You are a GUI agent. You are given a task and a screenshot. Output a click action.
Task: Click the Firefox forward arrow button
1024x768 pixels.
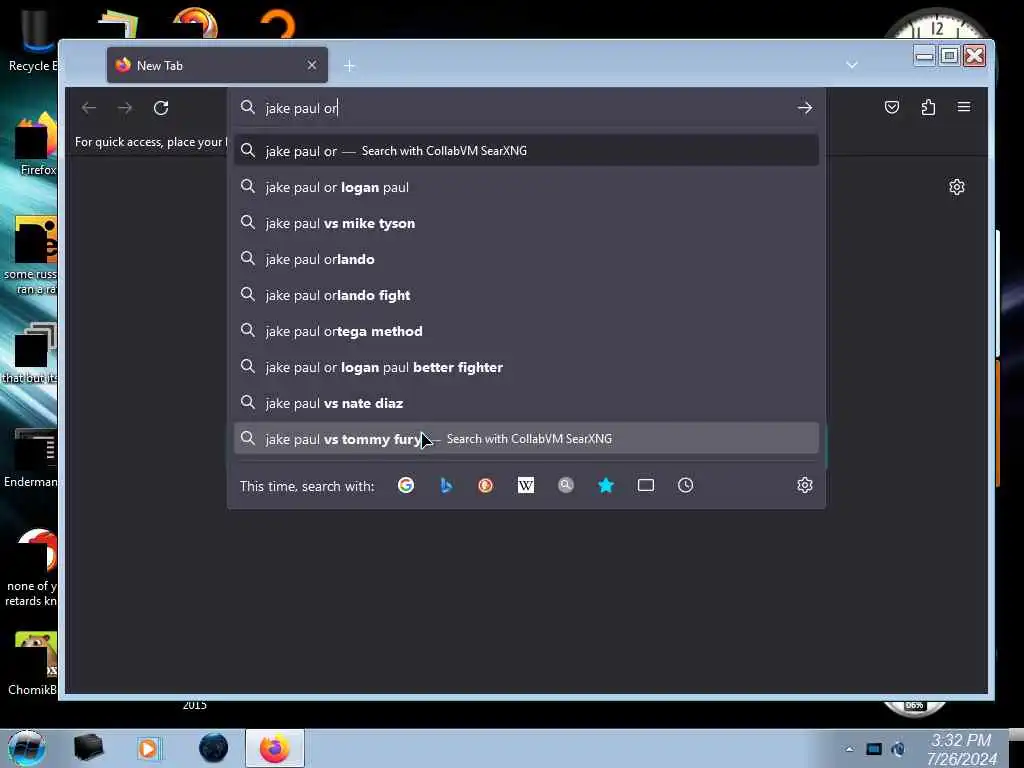click(x=125, y=108)
